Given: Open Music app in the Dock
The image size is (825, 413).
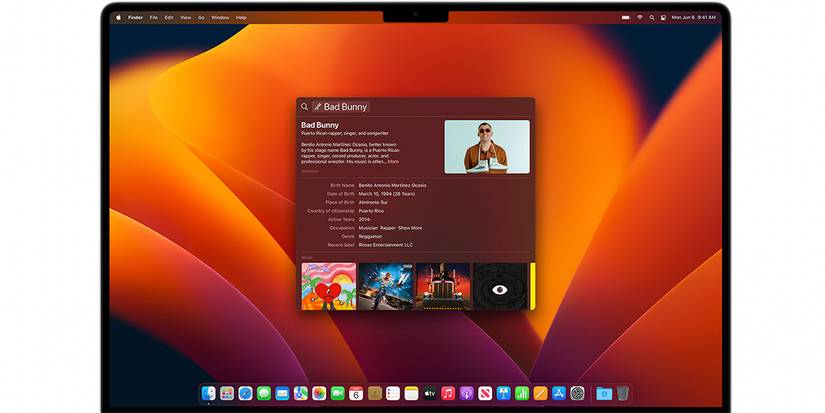Looking at the screenshot, I should [448, 393].
